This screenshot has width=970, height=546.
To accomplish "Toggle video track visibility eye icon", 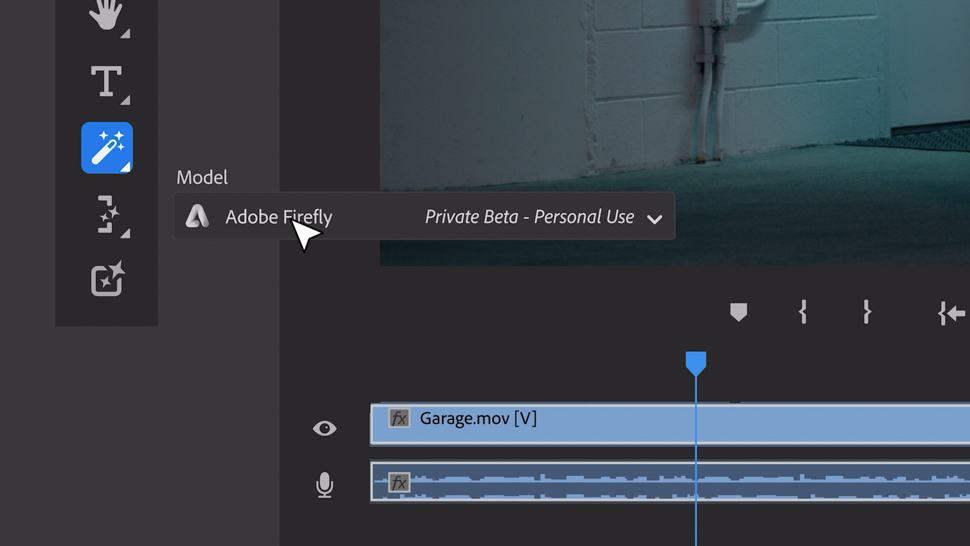I will tap(324, 428).
